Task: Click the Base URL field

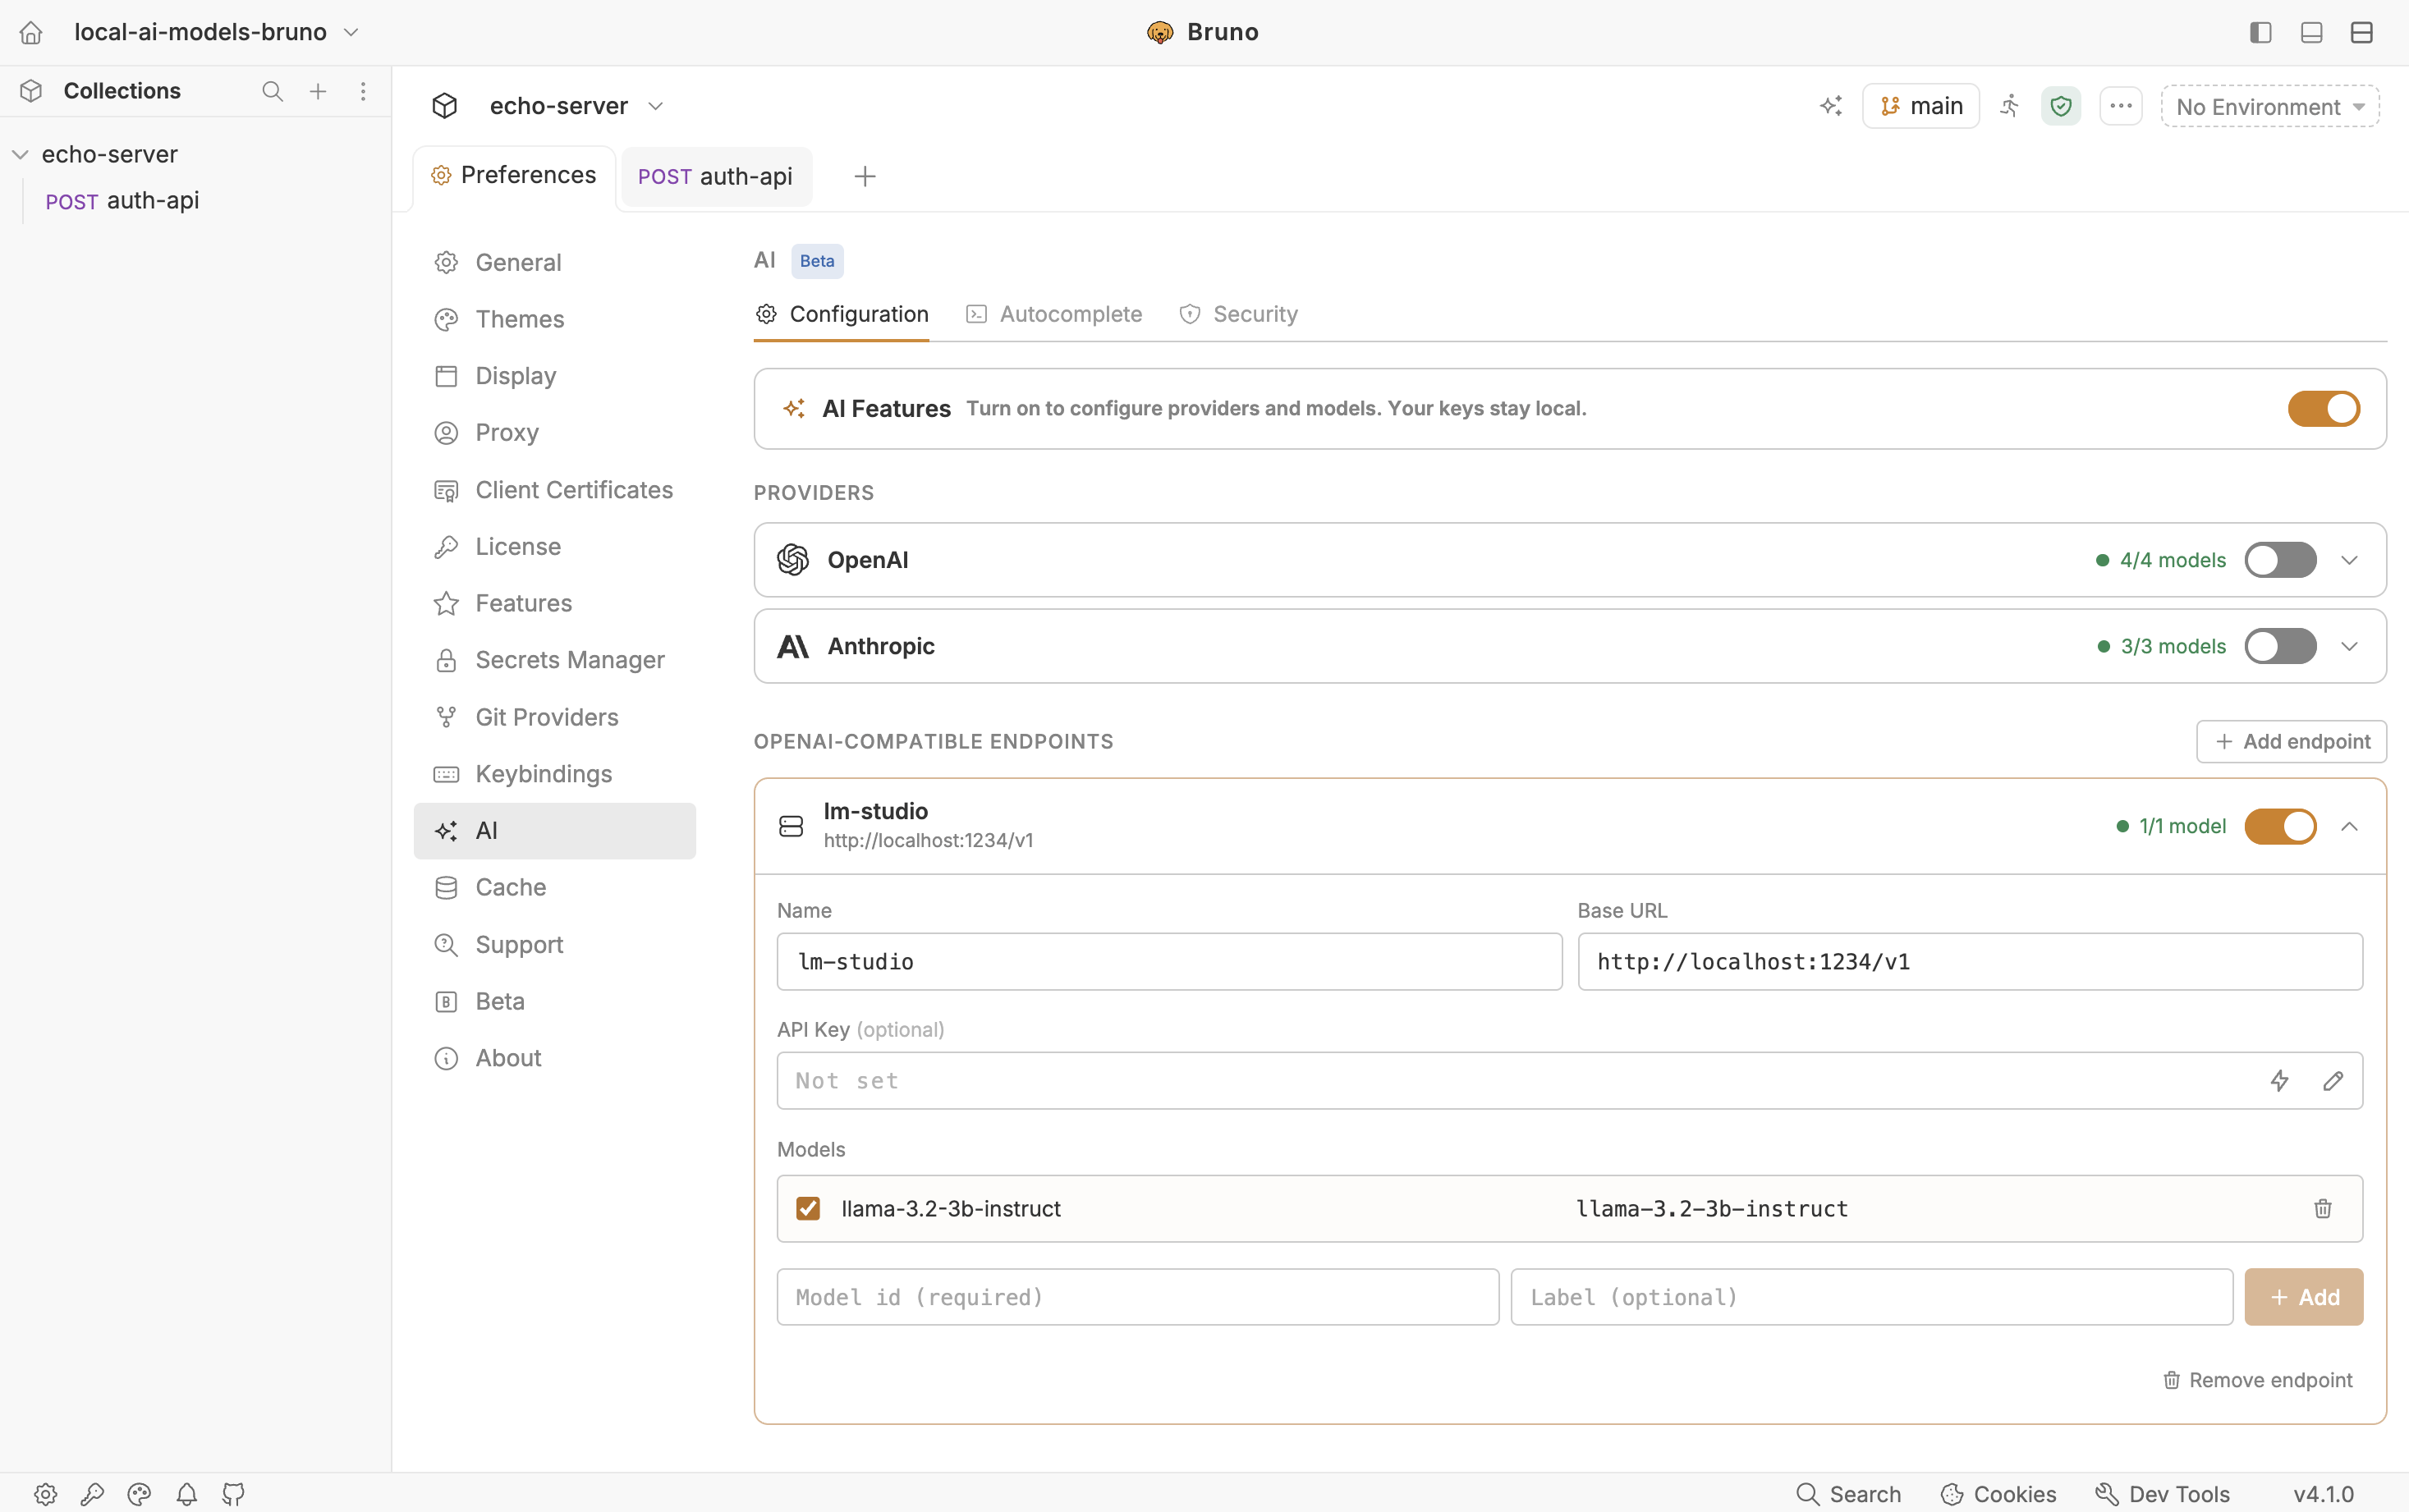Action: [x=1970, y=962]
